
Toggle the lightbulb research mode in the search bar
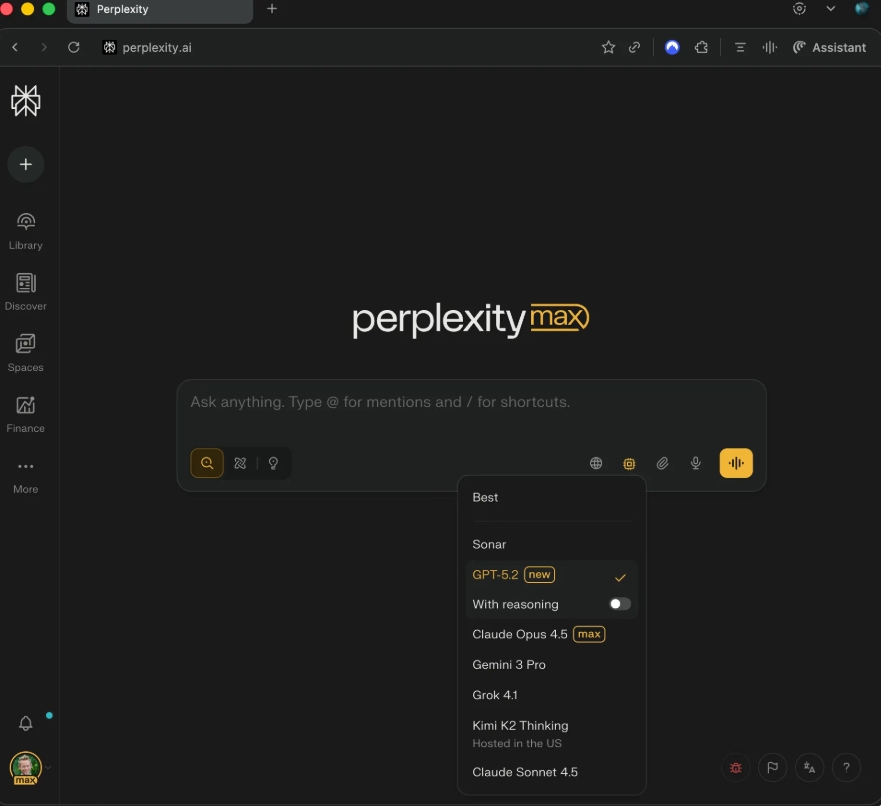point(272,463)
